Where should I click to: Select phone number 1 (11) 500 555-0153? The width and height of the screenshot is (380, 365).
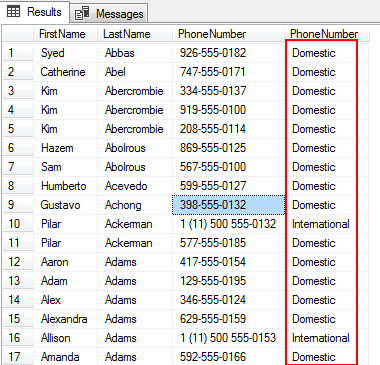pos(228,338)
